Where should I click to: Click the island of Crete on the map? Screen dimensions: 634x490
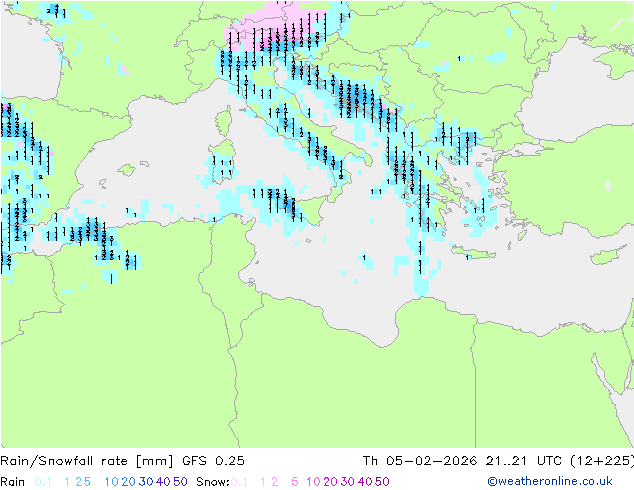(x=472, y=253)
